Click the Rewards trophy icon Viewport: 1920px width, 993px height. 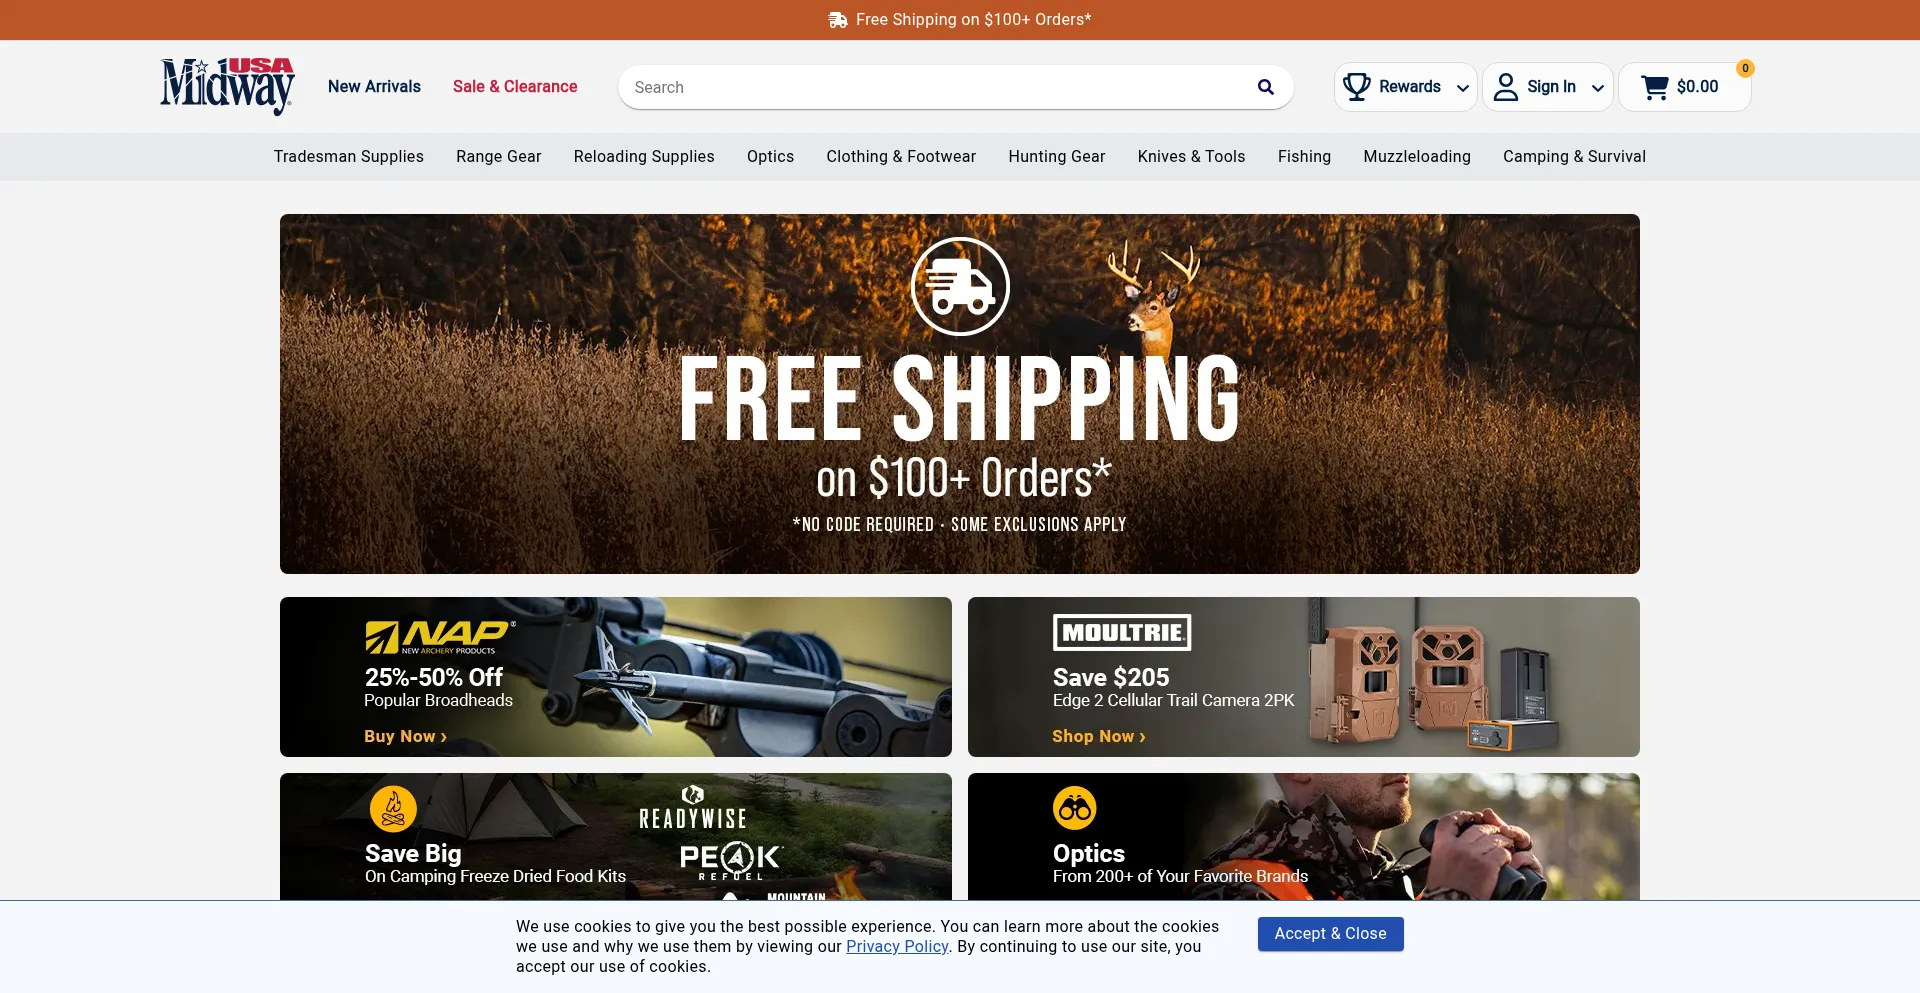tap(1356, 87)
